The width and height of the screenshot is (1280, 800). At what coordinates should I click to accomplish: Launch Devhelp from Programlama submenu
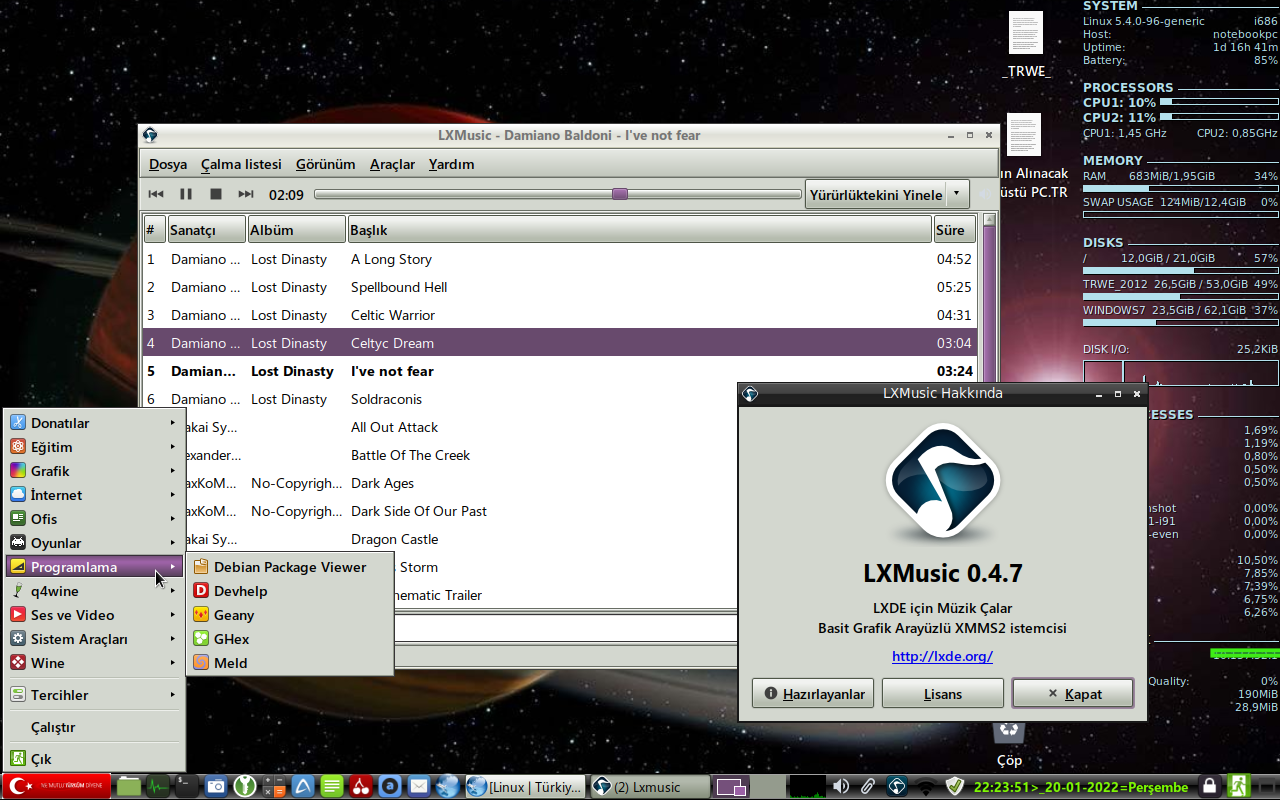click(291, 591)
